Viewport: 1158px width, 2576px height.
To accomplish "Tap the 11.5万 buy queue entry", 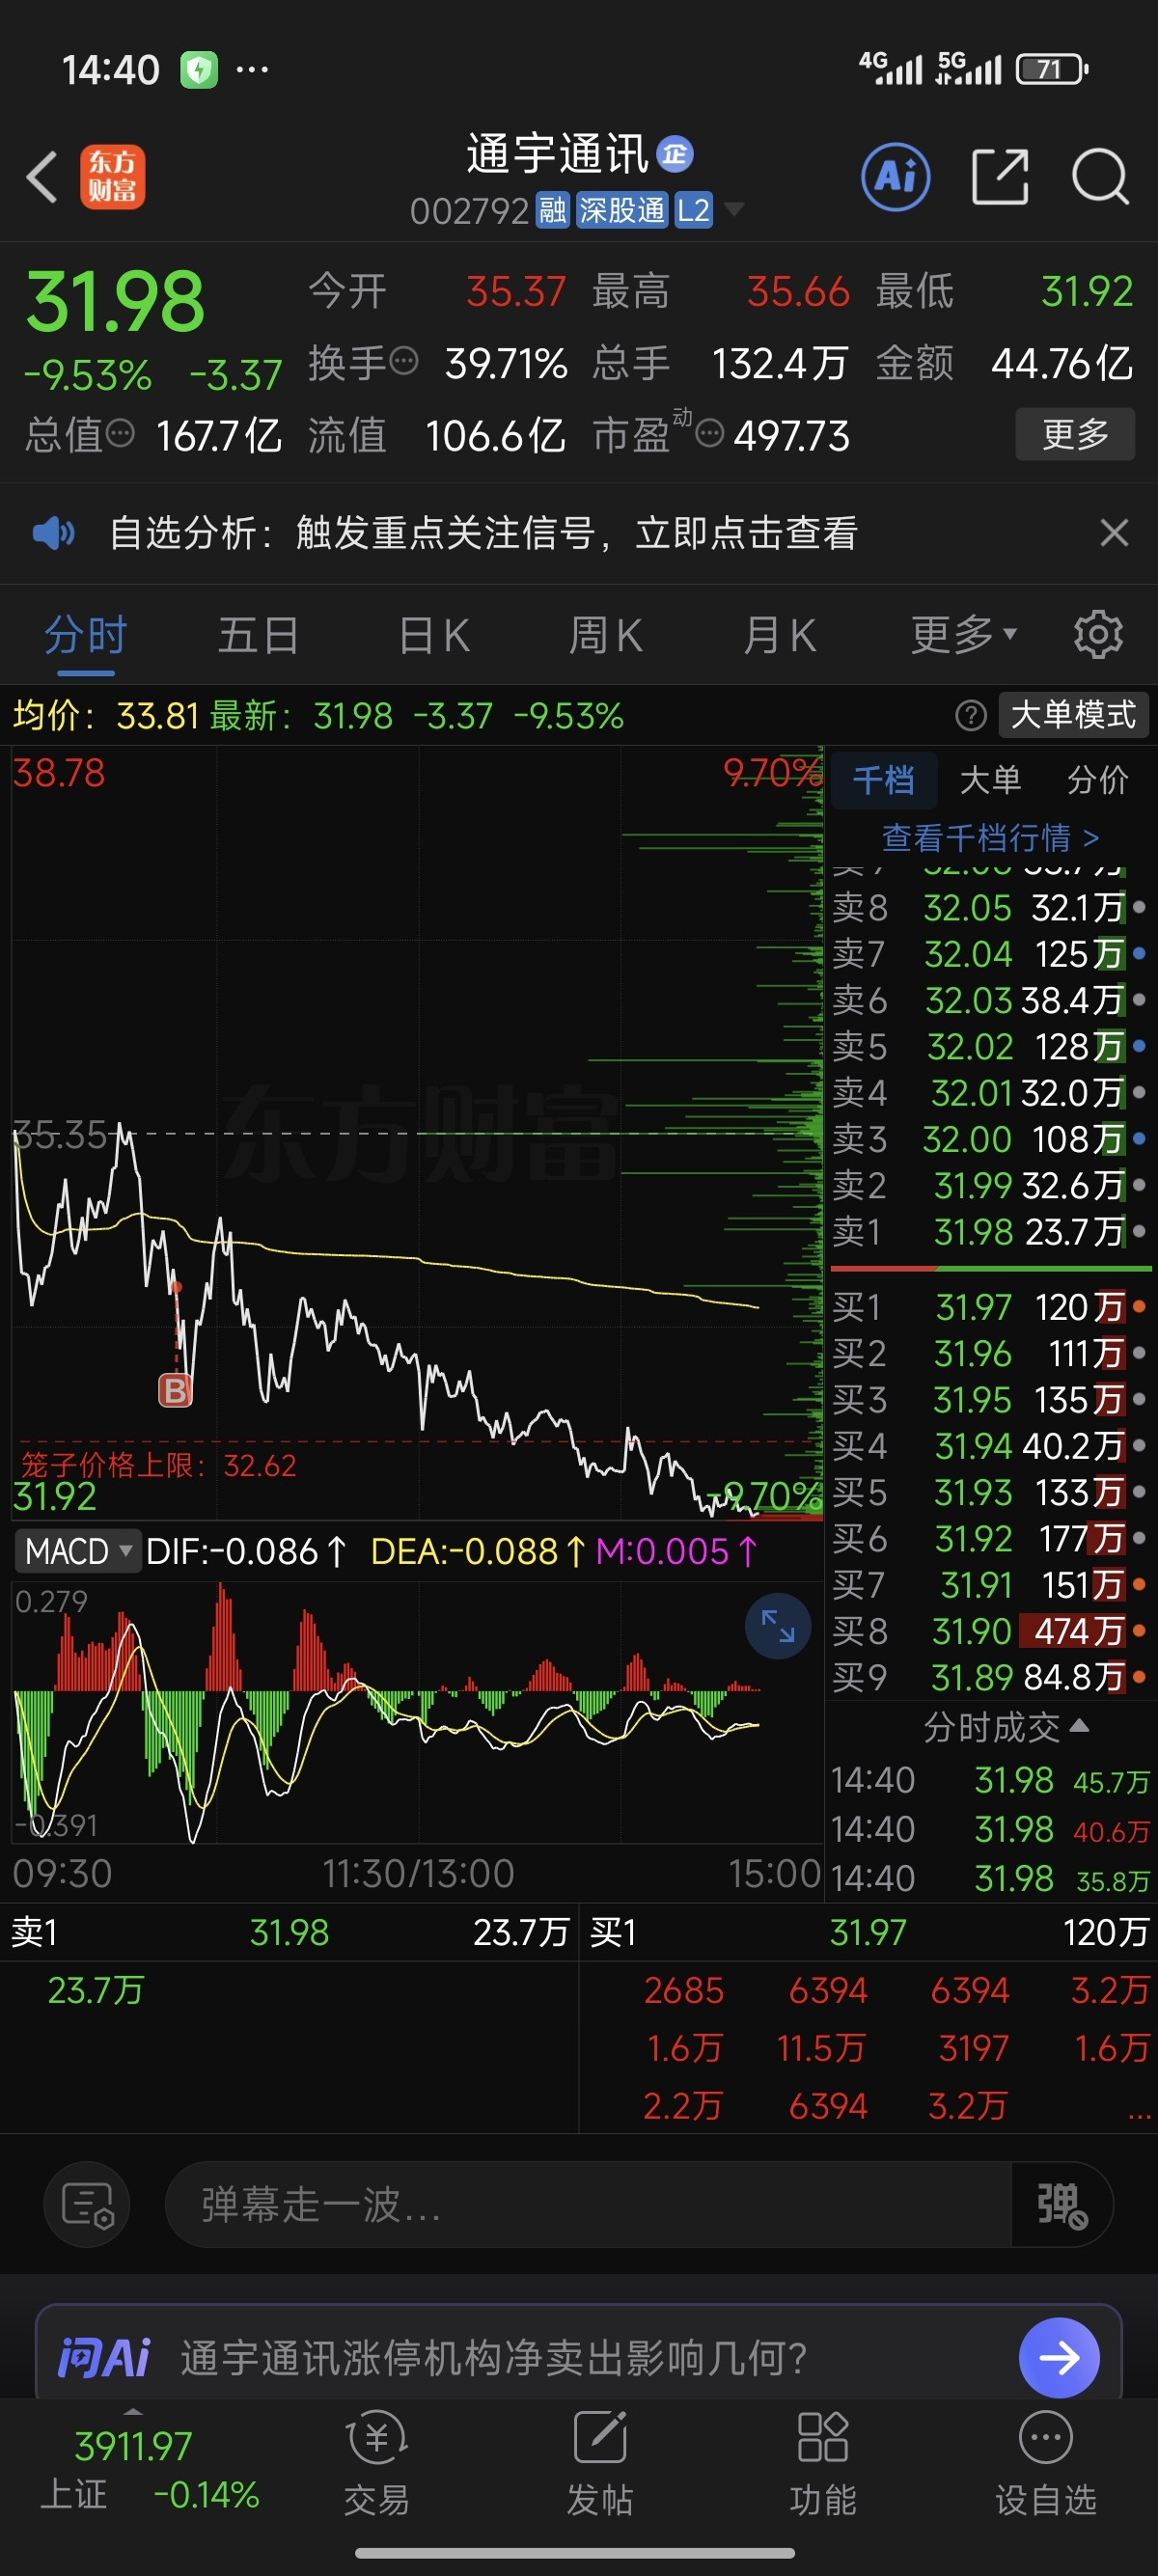I will pyautogui.click(x=820, y=2049).
